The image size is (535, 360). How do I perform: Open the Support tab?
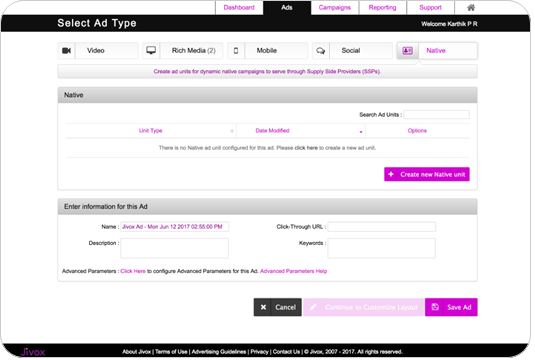tap(430, 8)
